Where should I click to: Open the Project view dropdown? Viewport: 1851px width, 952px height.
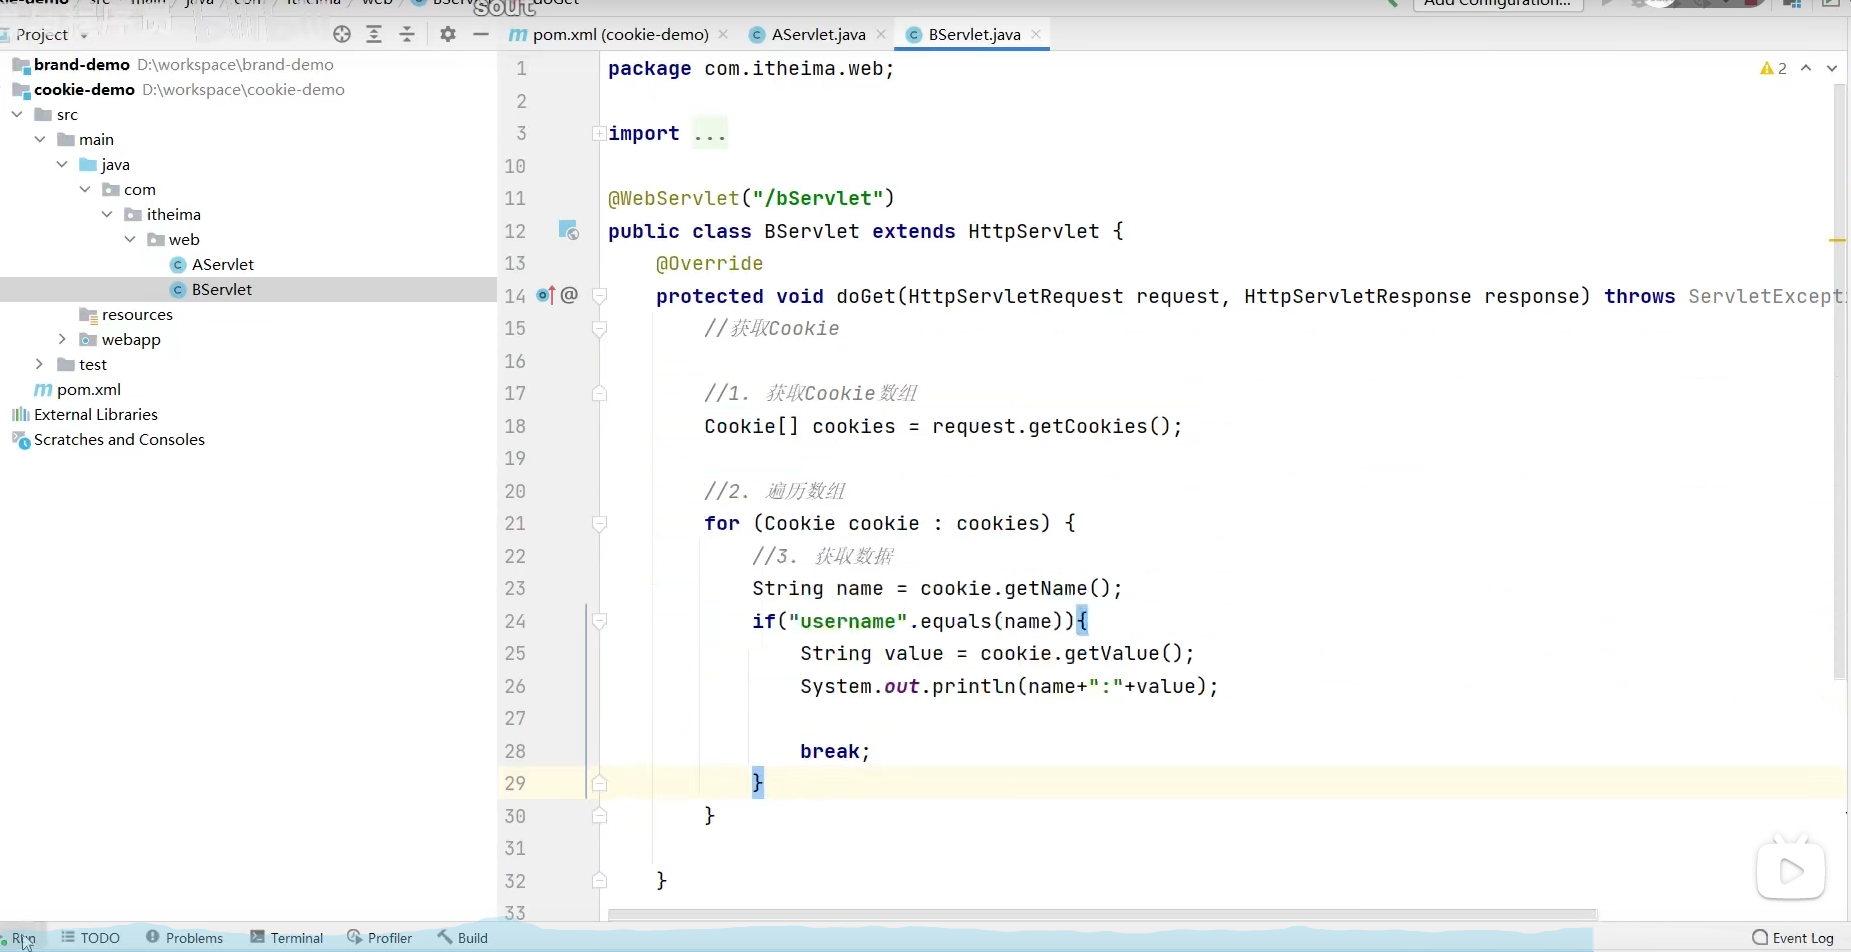84,35
